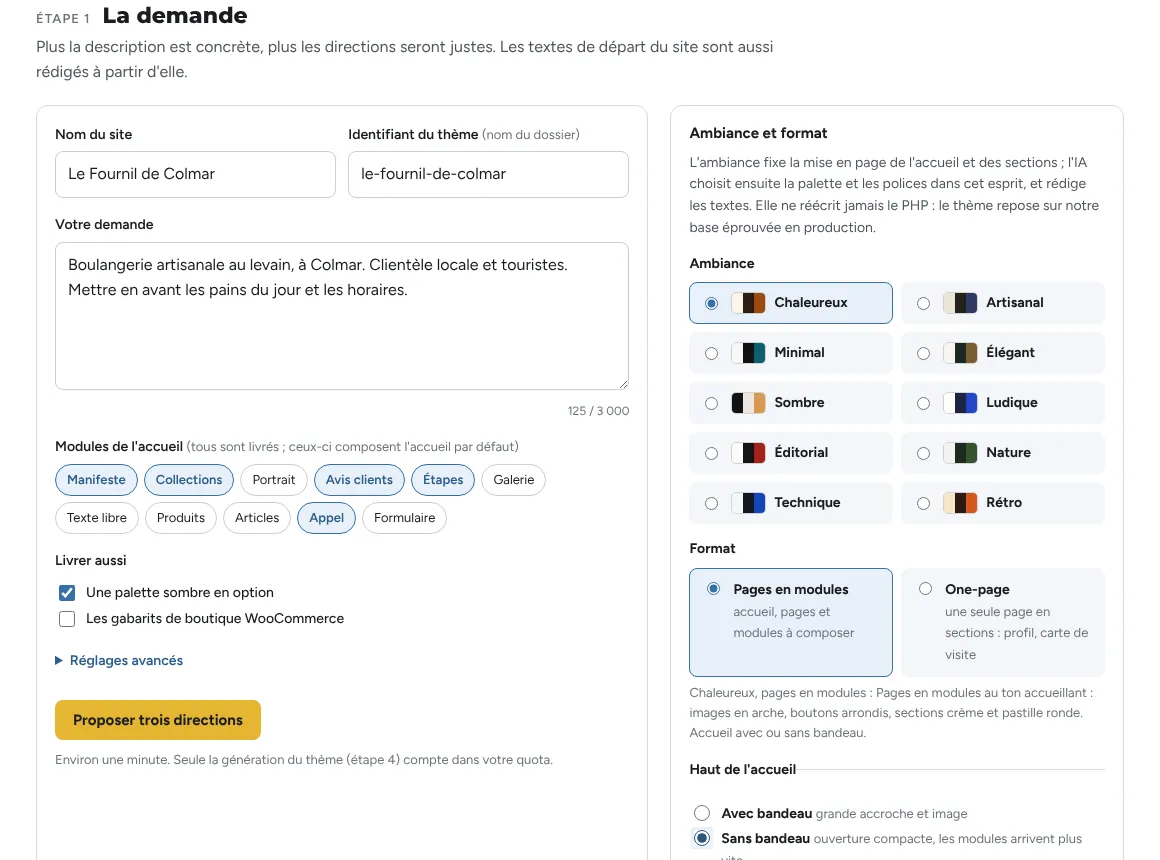Click the textarea resize handle corner
This screenshot has width=1160, height=860.
coord(624,384)
